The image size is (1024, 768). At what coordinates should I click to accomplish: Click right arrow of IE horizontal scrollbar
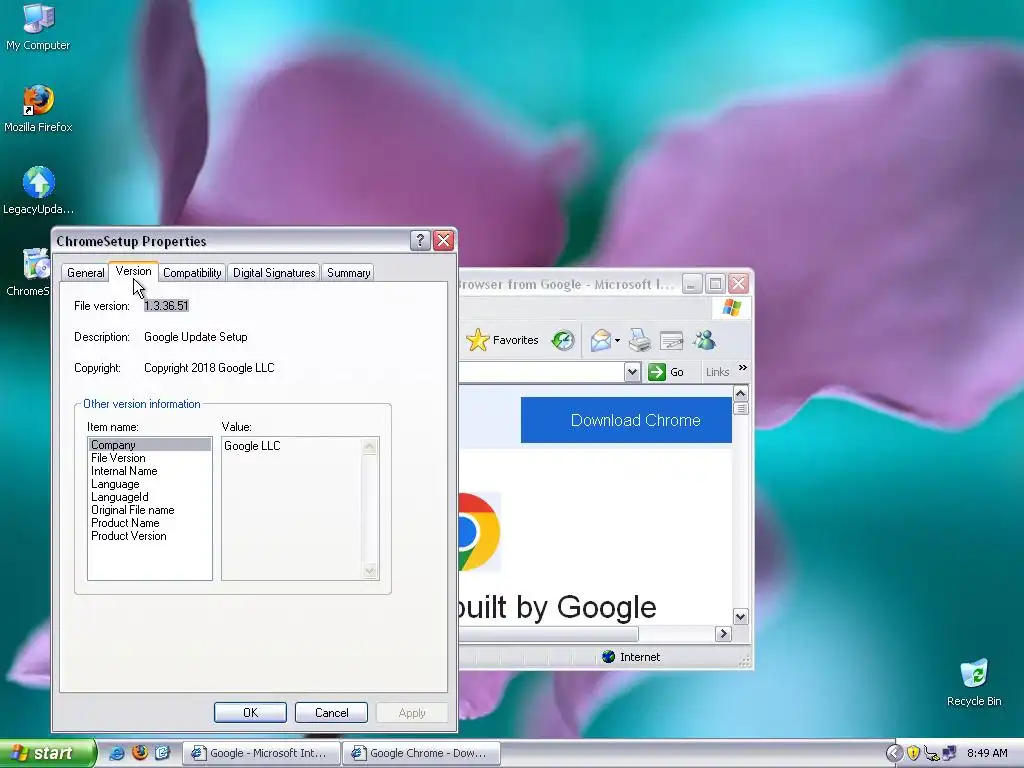pos(723,633)
